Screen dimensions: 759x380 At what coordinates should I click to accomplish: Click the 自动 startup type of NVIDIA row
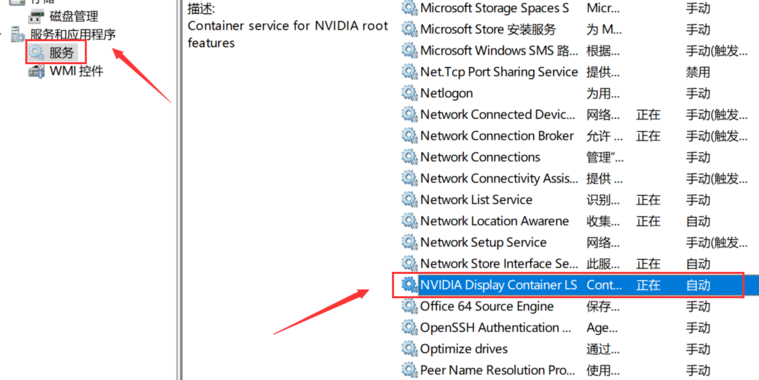pos(698,285)
